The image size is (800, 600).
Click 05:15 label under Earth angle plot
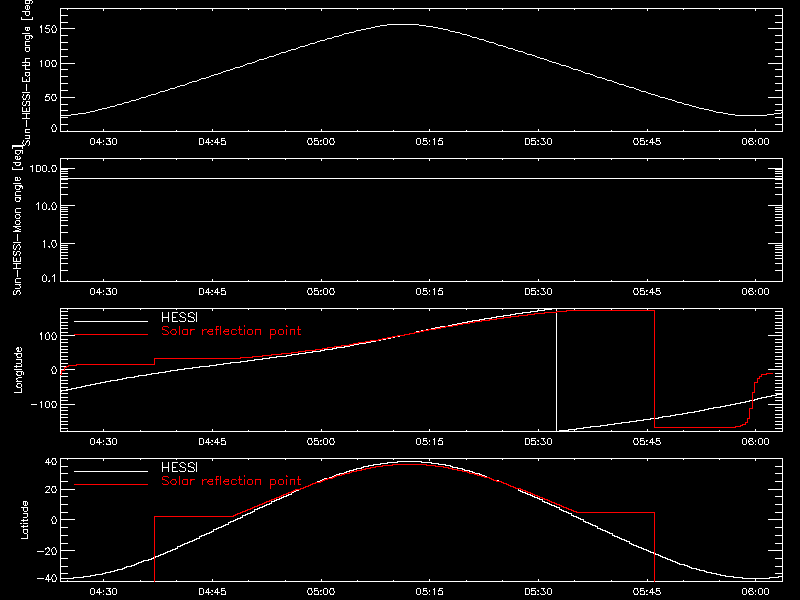[x=430, y=142]
